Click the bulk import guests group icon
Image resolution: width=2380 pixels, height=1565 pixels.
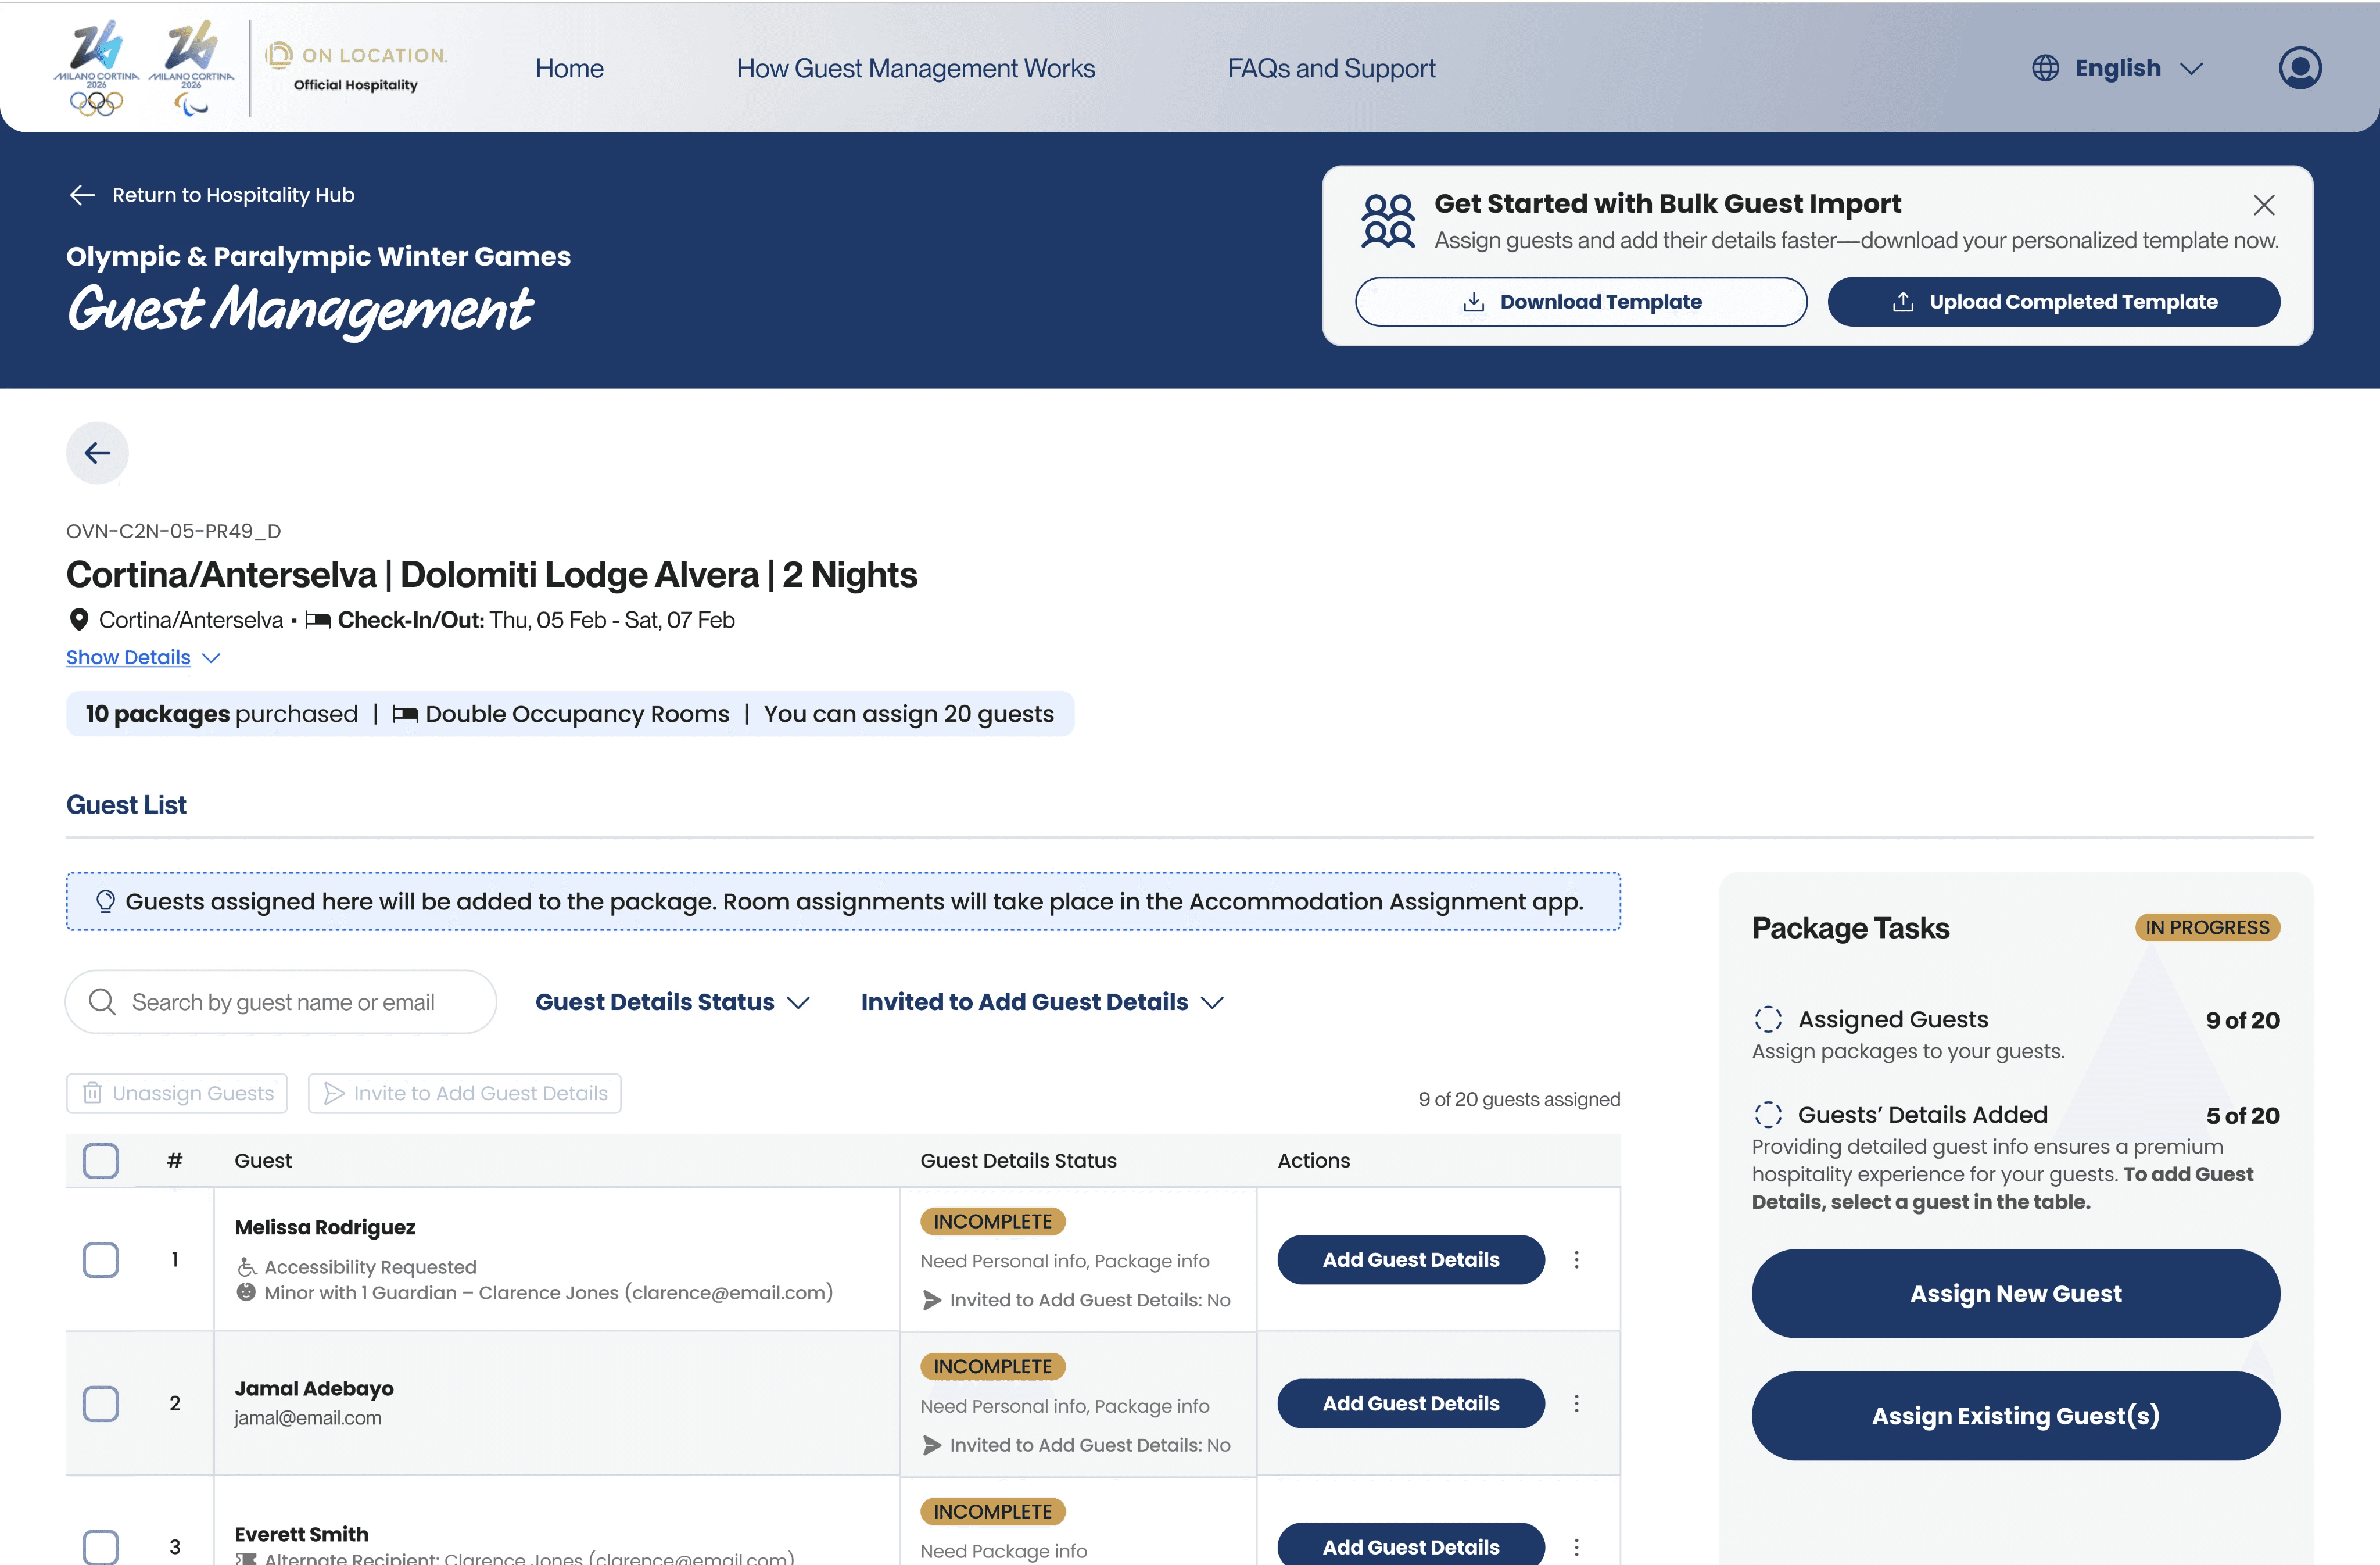point(1388,221)
